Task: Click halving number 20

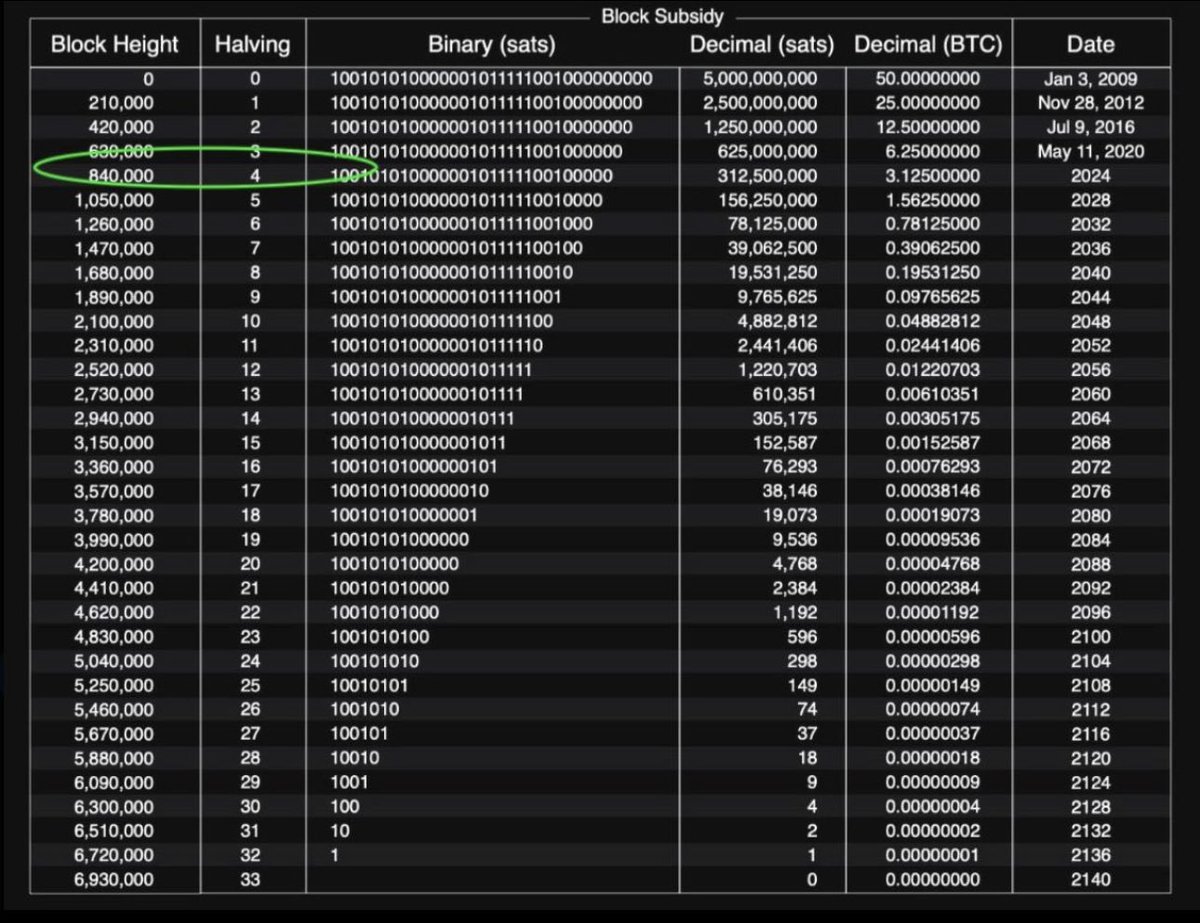Action: tap(251, 565)
